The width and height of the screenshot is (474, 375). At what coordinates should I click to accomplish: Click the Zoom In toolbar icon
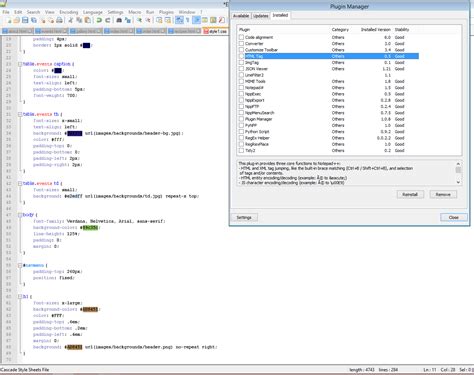[139, 20]
